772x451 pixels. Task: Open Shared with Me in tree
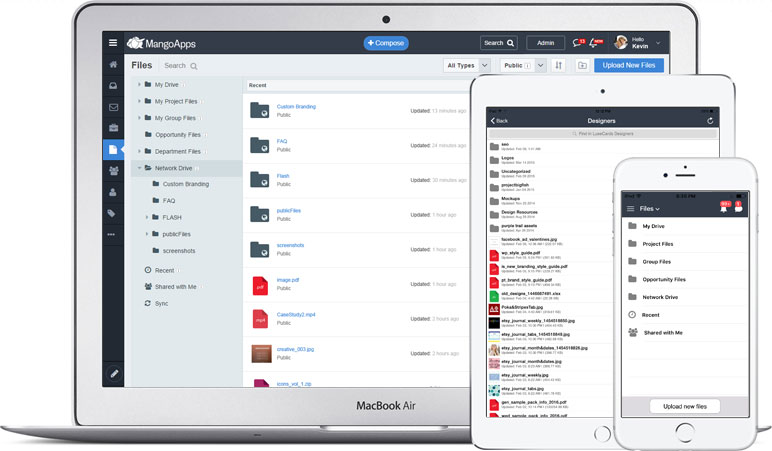175,287
